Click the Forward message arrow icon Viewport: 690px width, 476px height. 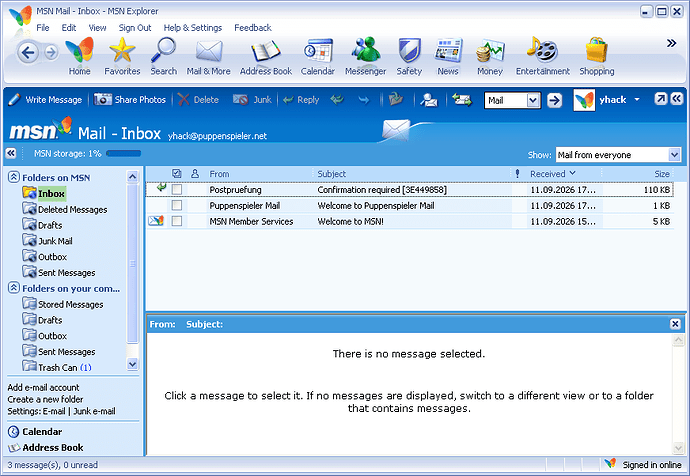[x=363, y=100]
